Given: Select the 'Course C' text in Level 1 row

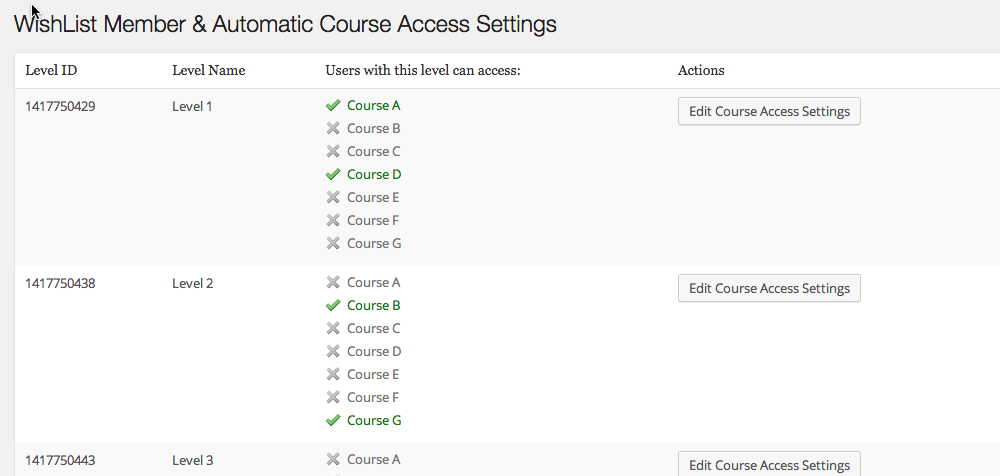Looking at the screenshot, I should pyautogui.click(x=374, y=151).
